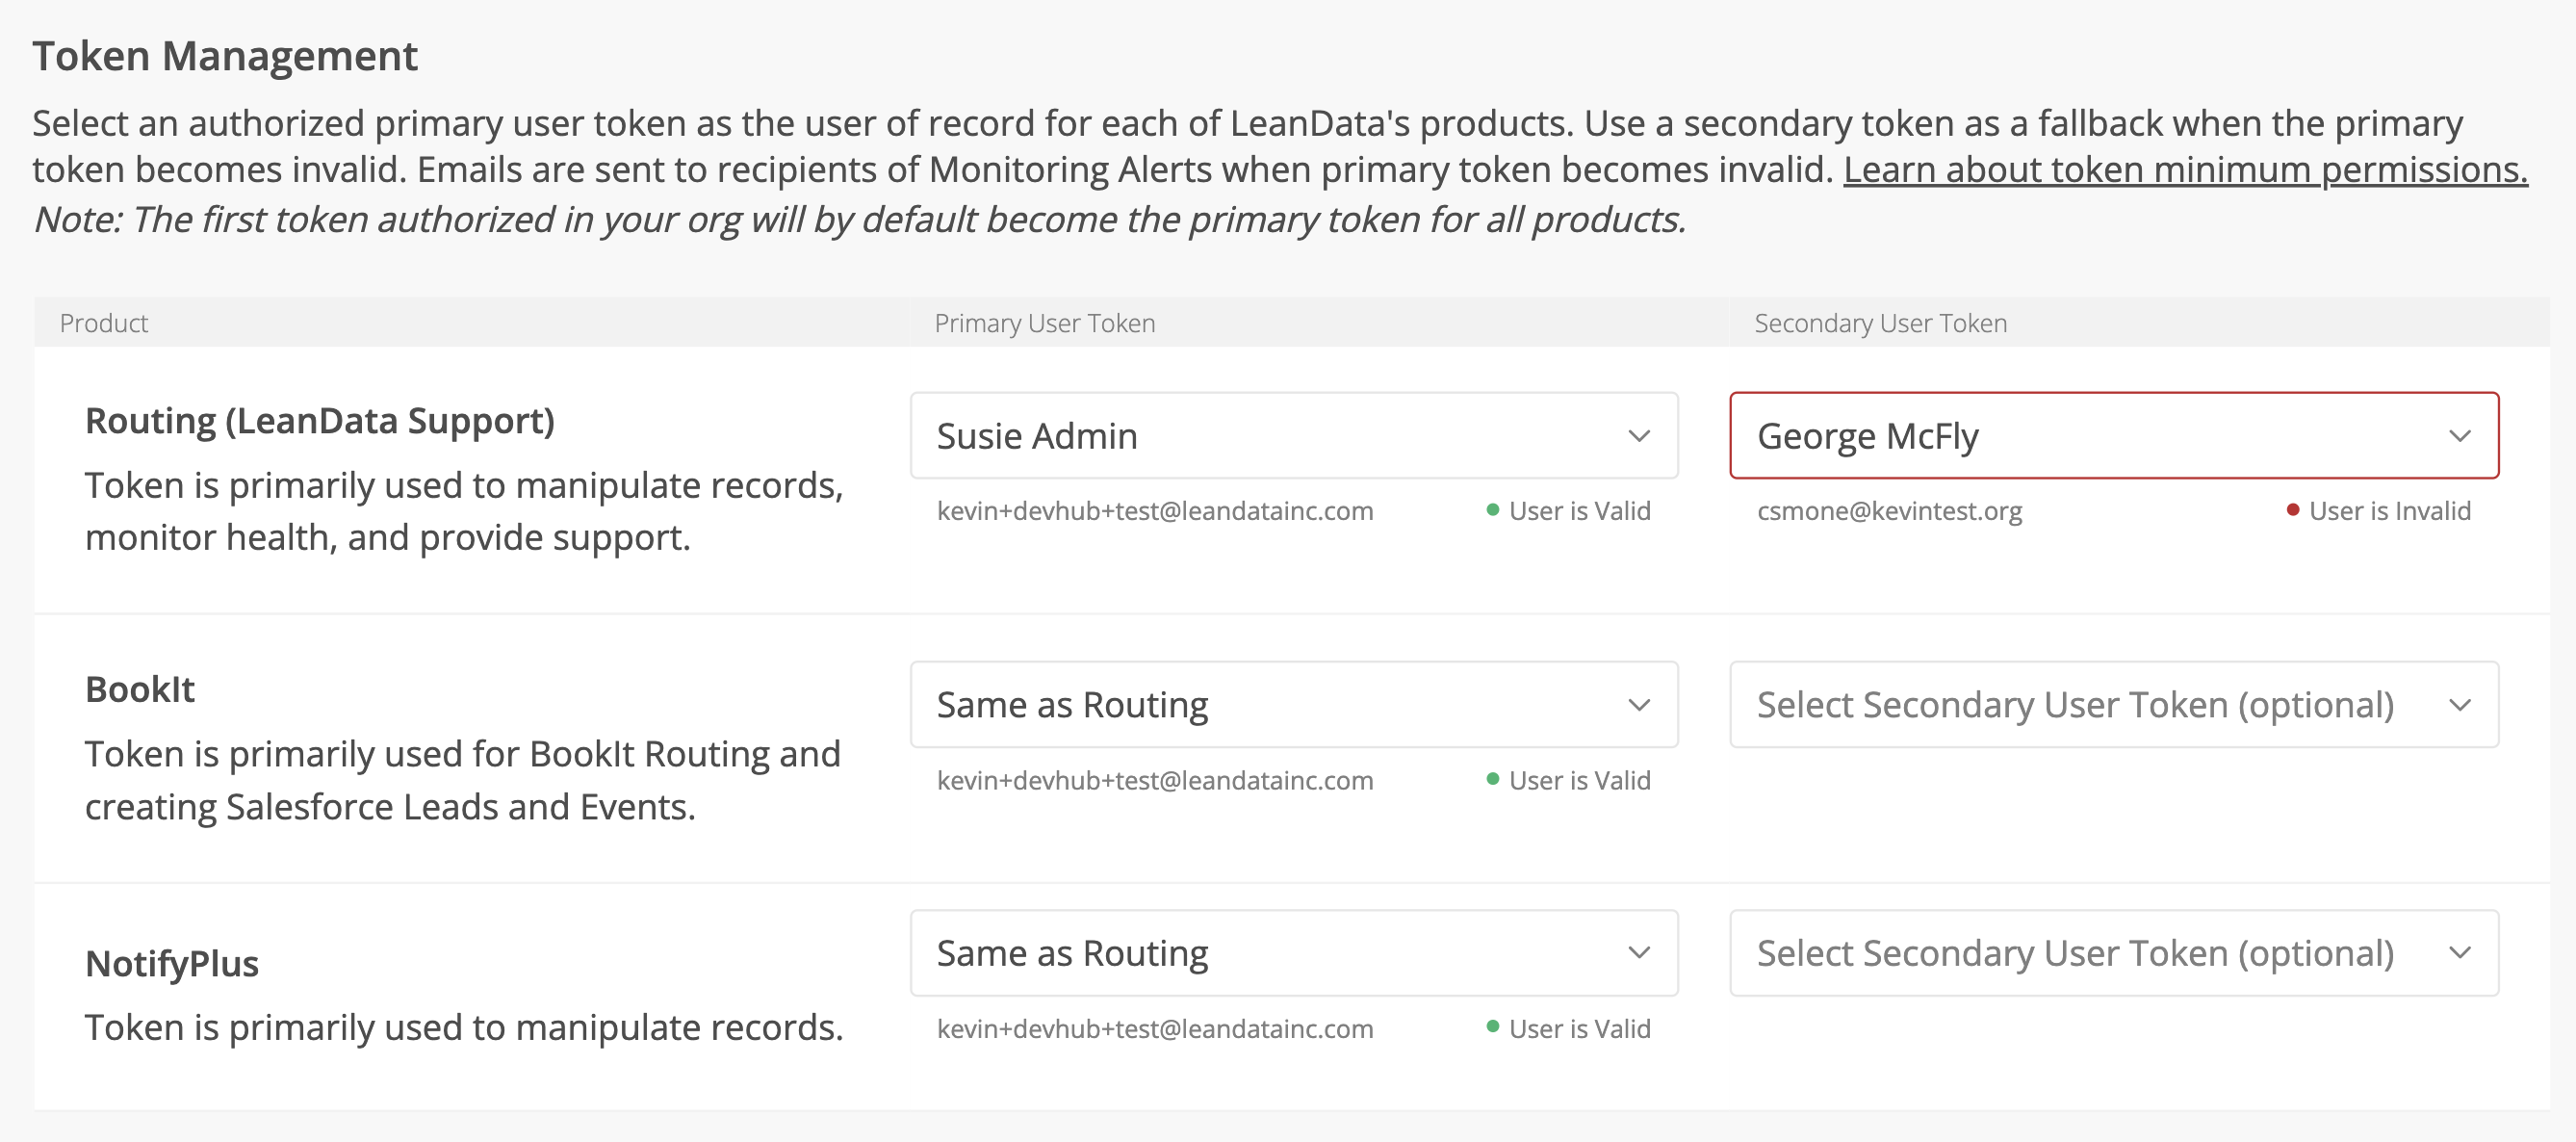Open NotifyPlus Select Secondary User Token dropdown
This screenshot has height=1142, width=2576.
[x=2114, y=952]
